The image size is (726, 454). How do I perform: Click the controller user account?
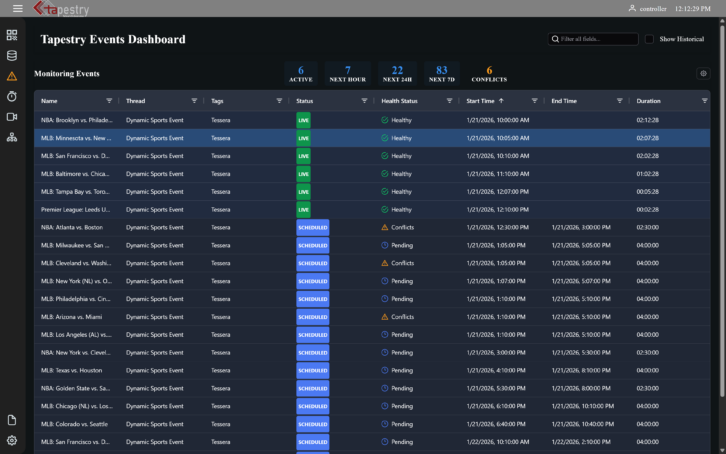pos(647,8)
